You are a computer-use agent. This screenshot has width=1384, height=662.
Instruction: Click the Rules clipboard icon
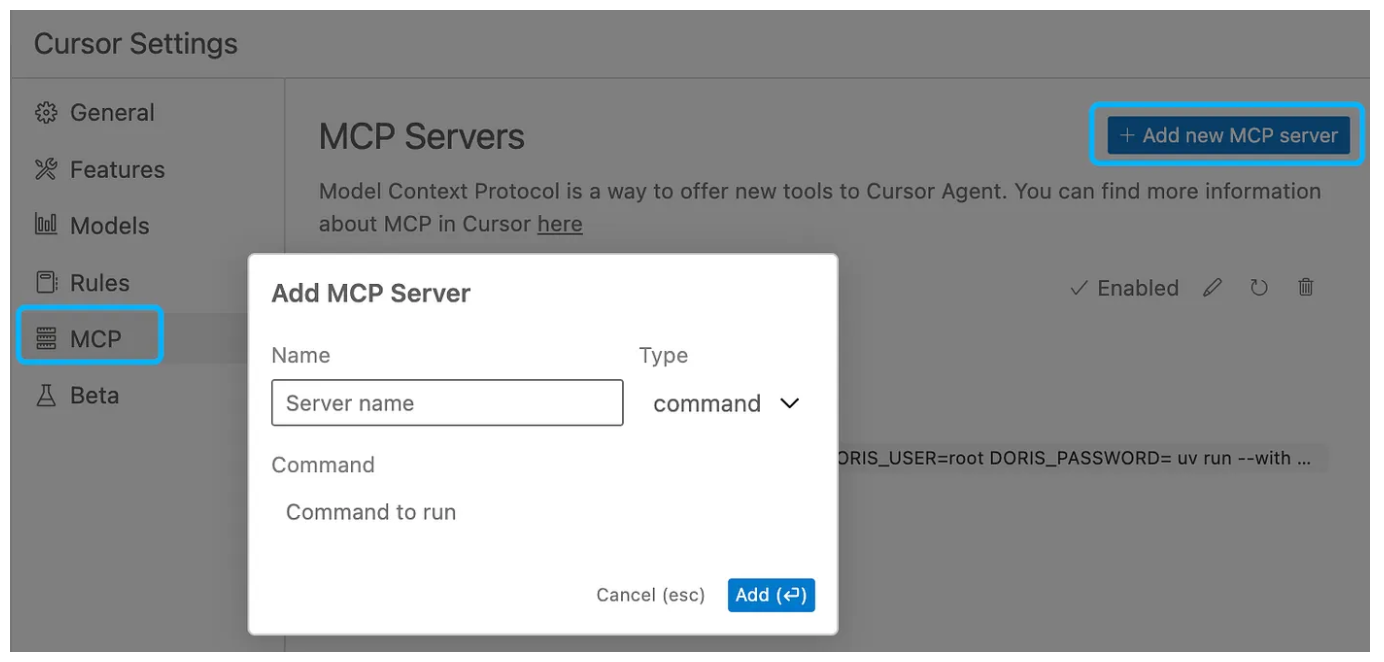coord(44,282)
